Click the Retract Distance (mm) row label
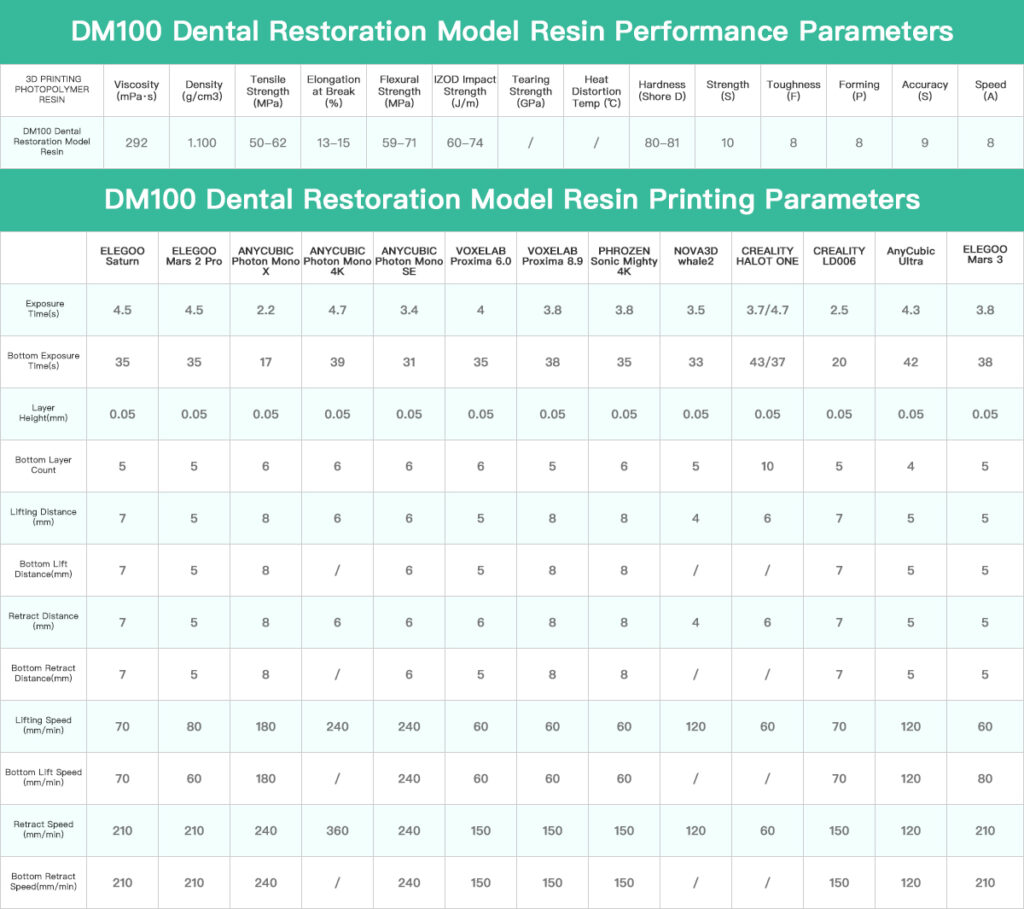This screenshot has height=909, width=1024. click(x=44, y=621)
